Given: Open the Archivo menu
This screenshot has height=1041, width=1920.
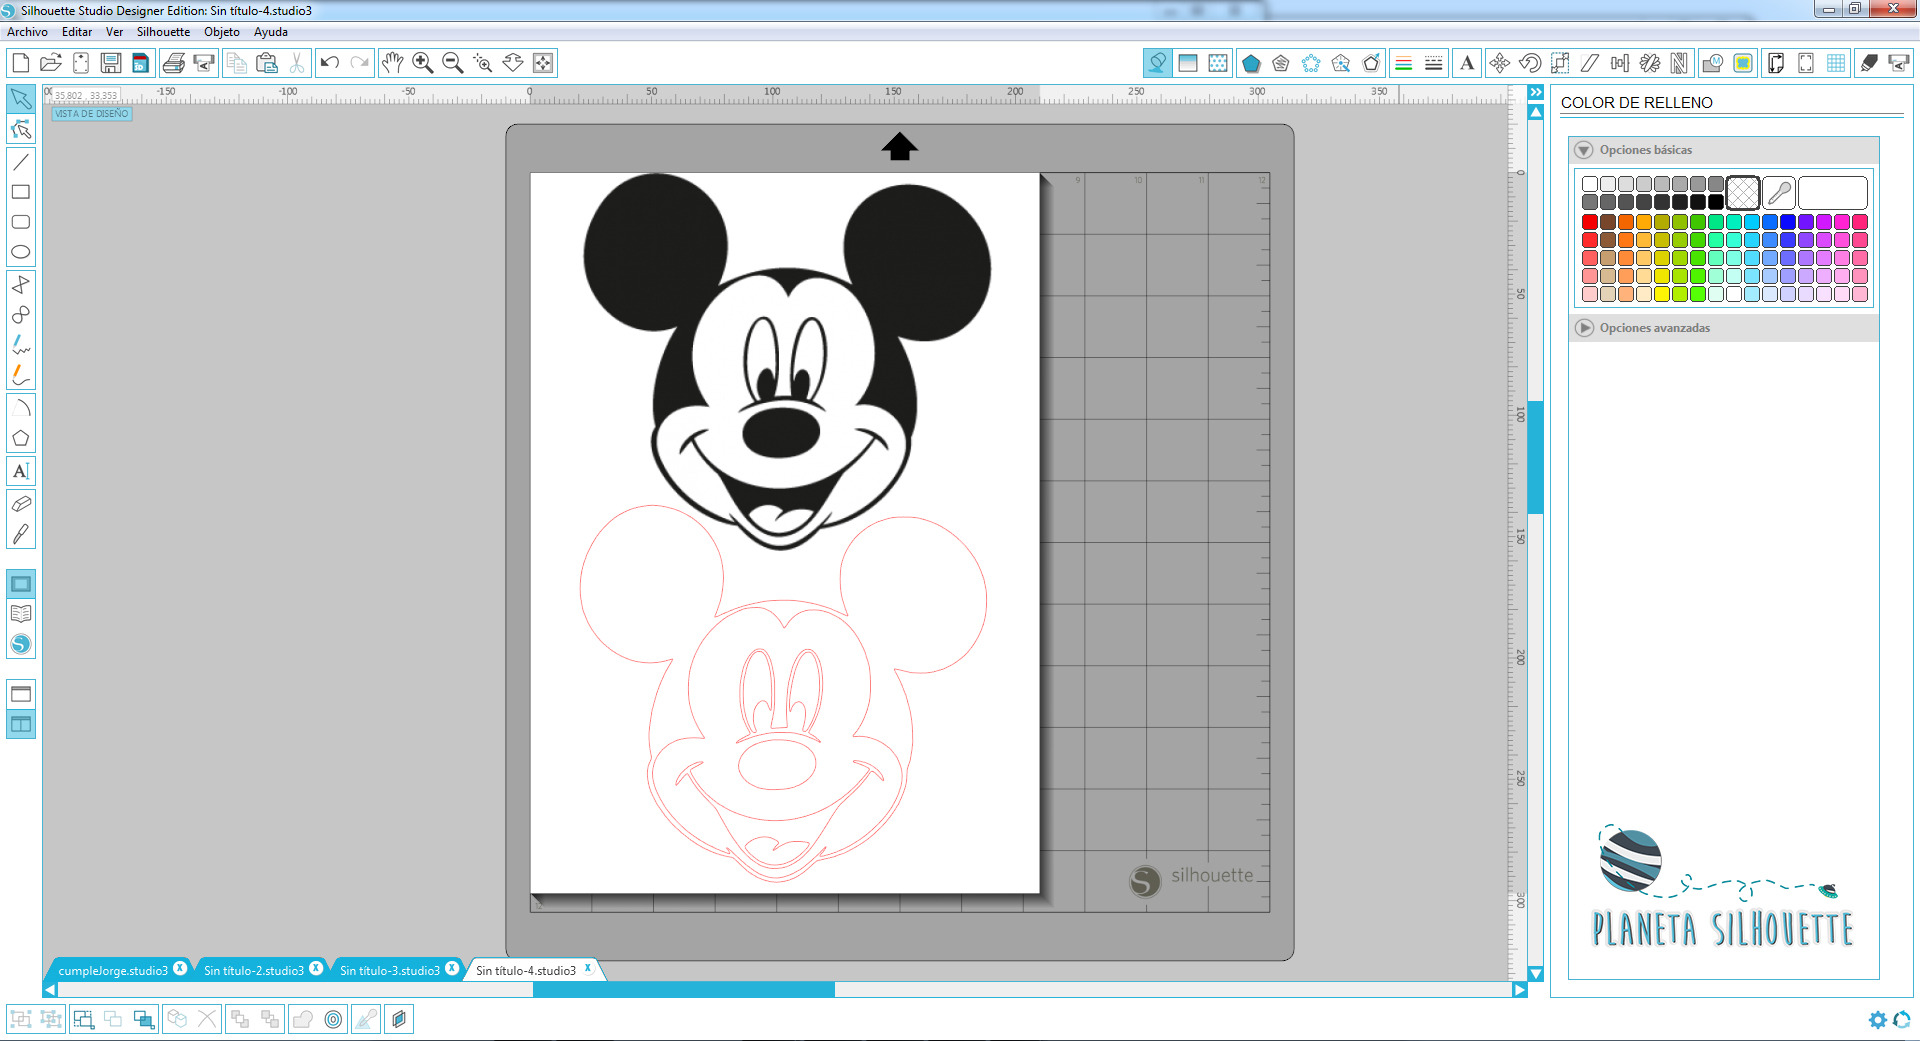Looking at the screenshot, I should [27, 32].
